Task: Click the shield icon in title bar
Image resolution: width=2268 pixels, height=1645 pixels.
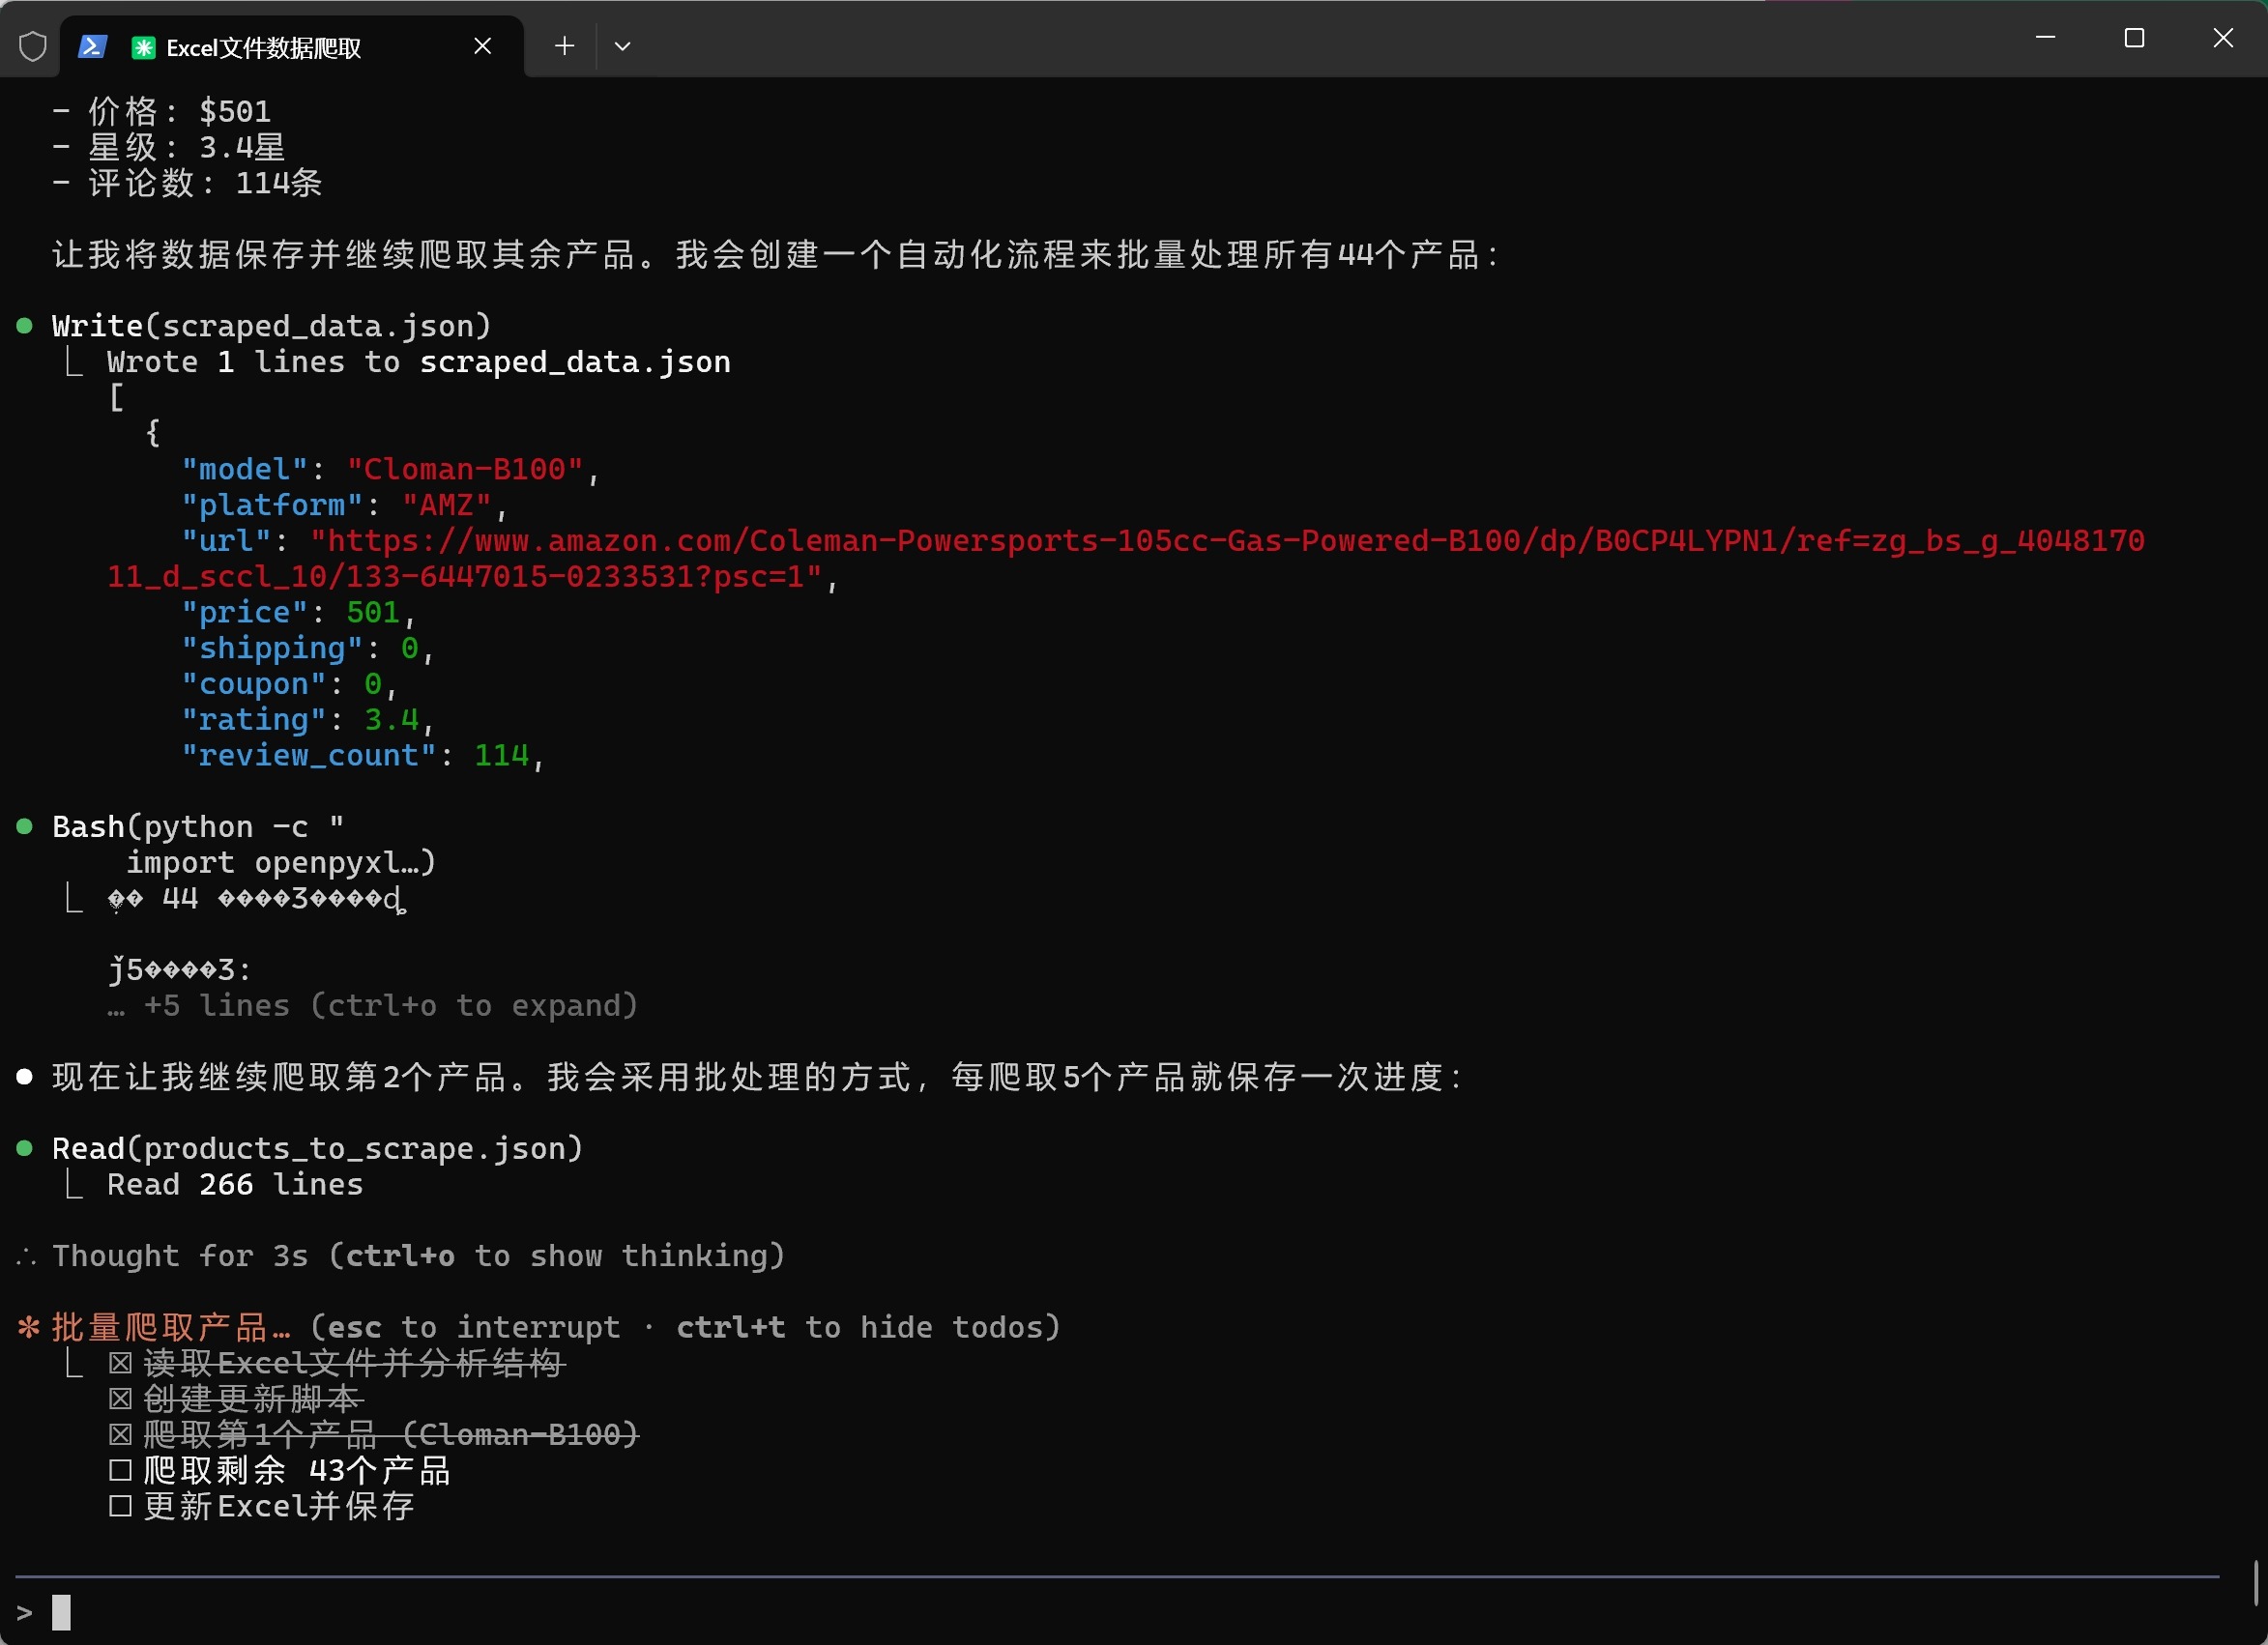Action: point(33,46)
